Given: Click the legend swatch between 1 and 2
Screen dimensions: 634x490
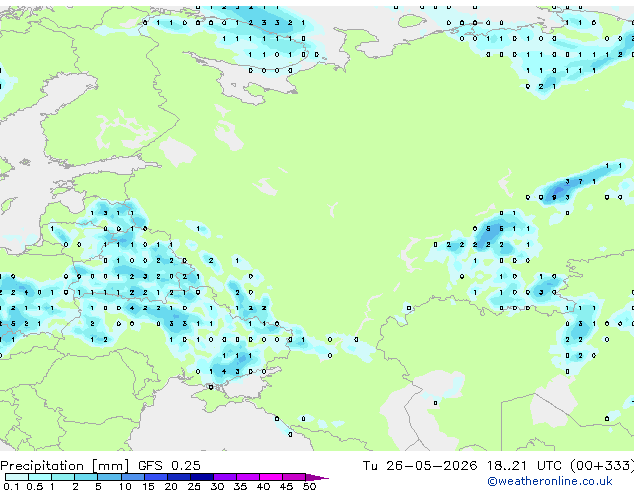Looking at the screenshot, I should point(63,477).
